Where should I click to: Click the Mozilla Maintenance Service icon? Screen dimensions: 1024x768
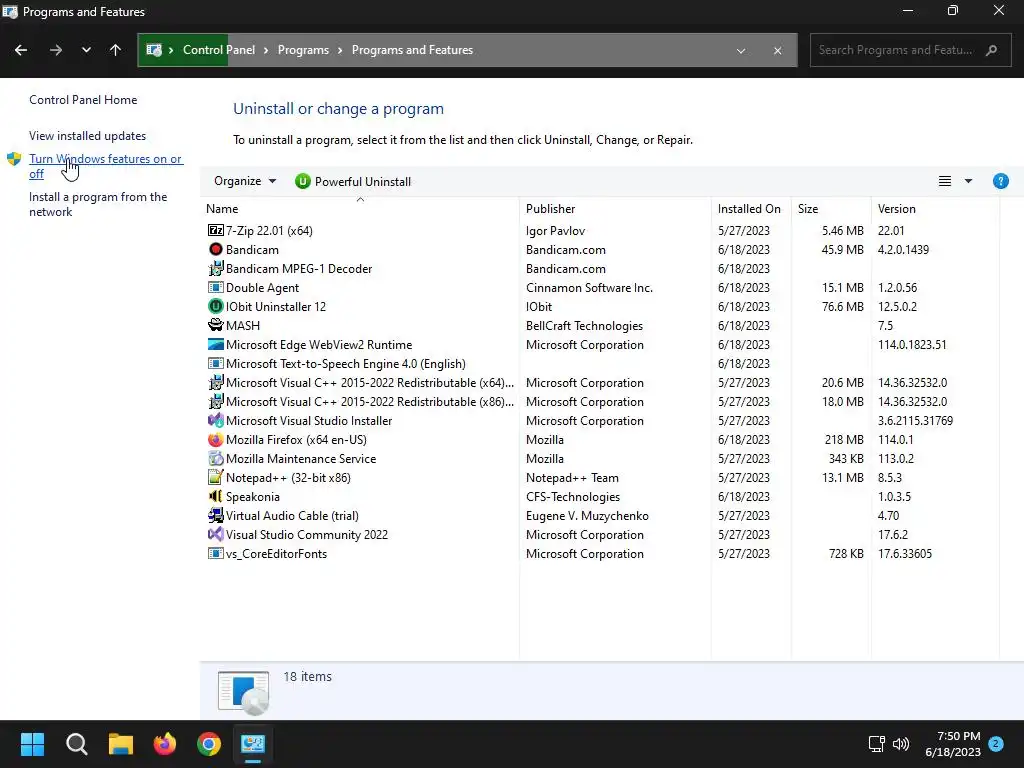click(216, 458)
